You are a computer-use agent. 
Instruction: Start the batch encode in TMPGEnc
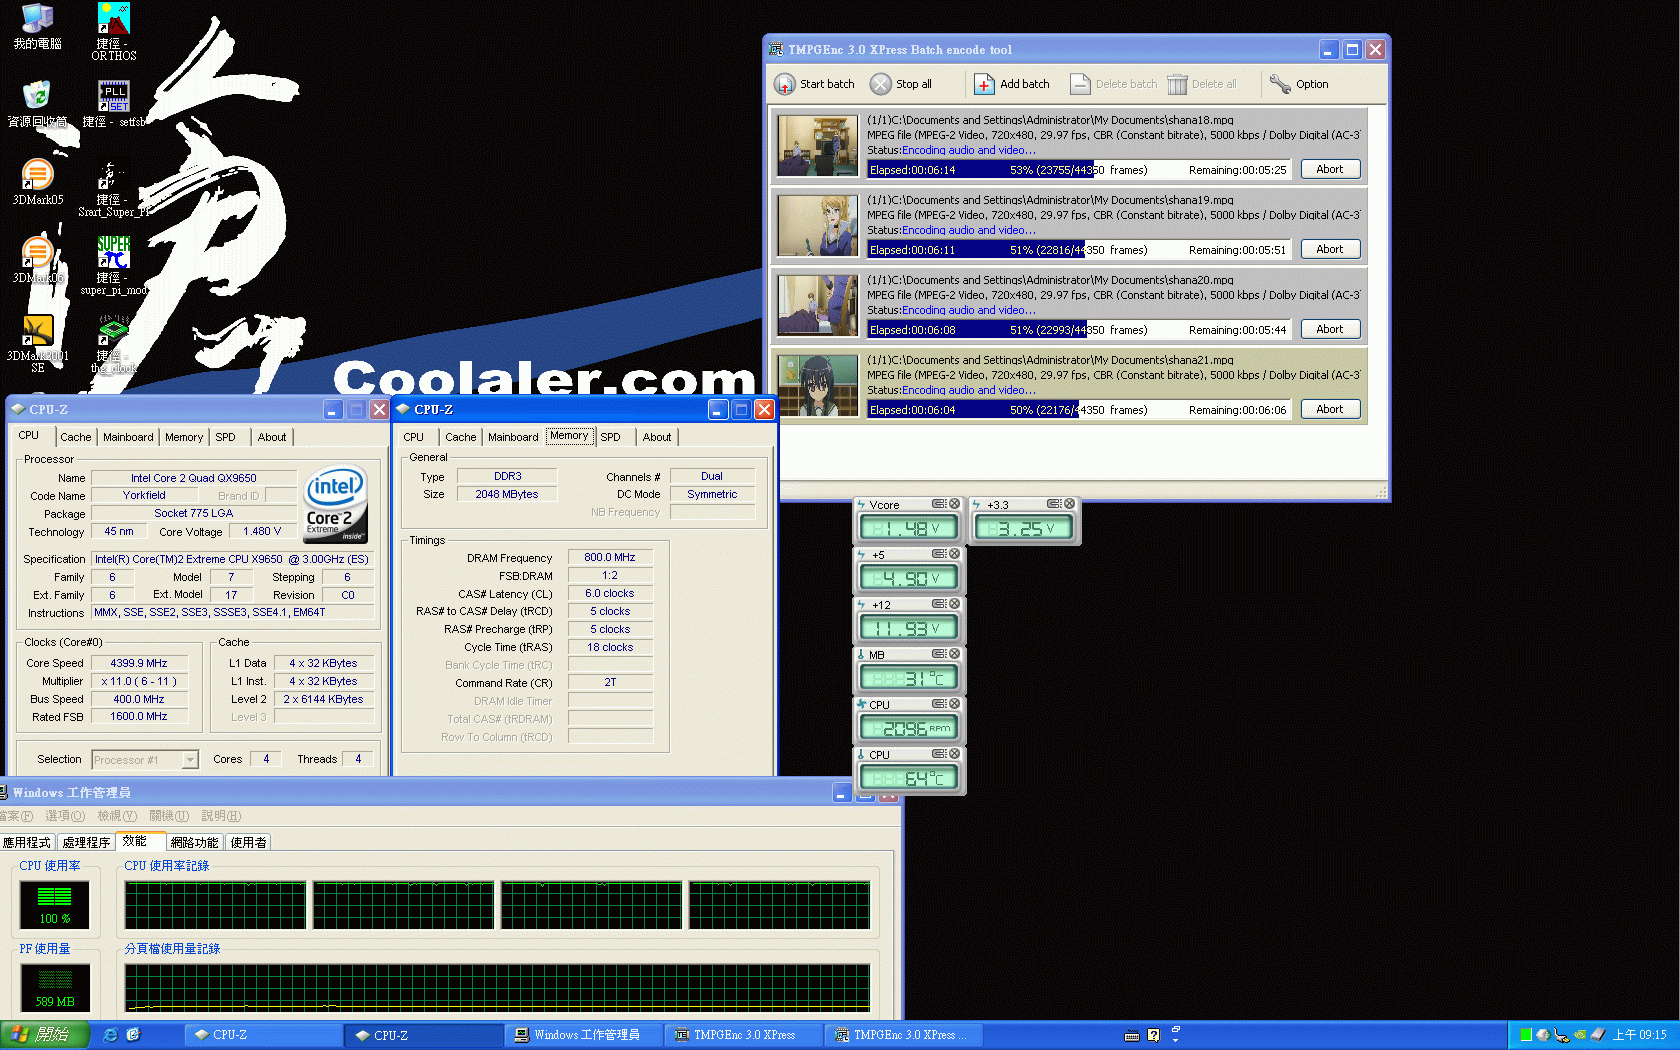pyautogui.click(x=814, y=84)
